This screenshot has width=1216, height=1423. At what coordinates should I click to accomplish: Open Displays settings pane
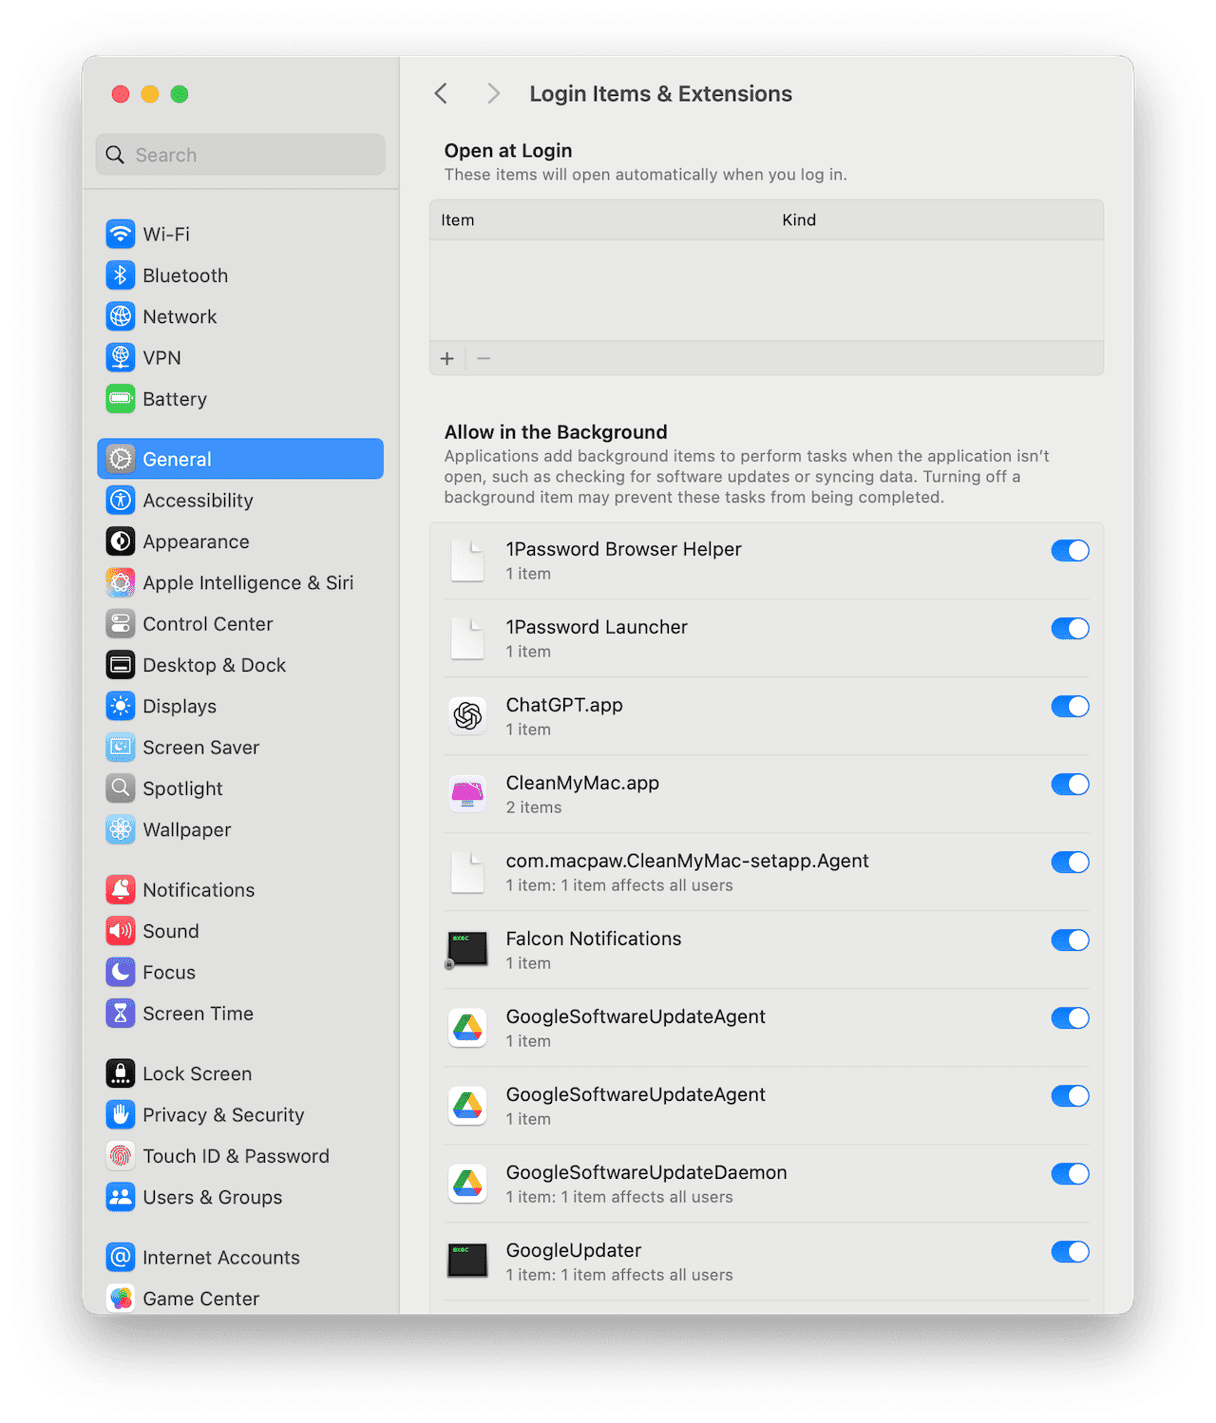pos(240,706)
